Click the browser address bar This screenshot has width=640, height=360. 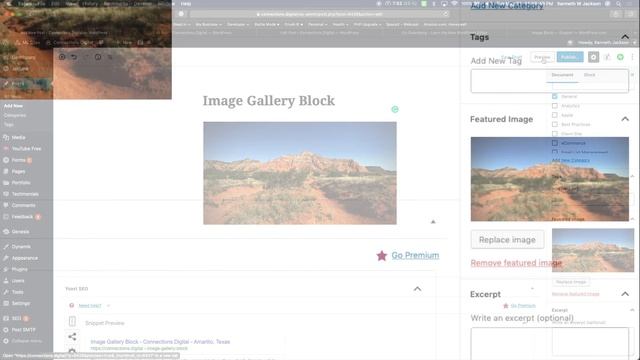click(320, 14)
